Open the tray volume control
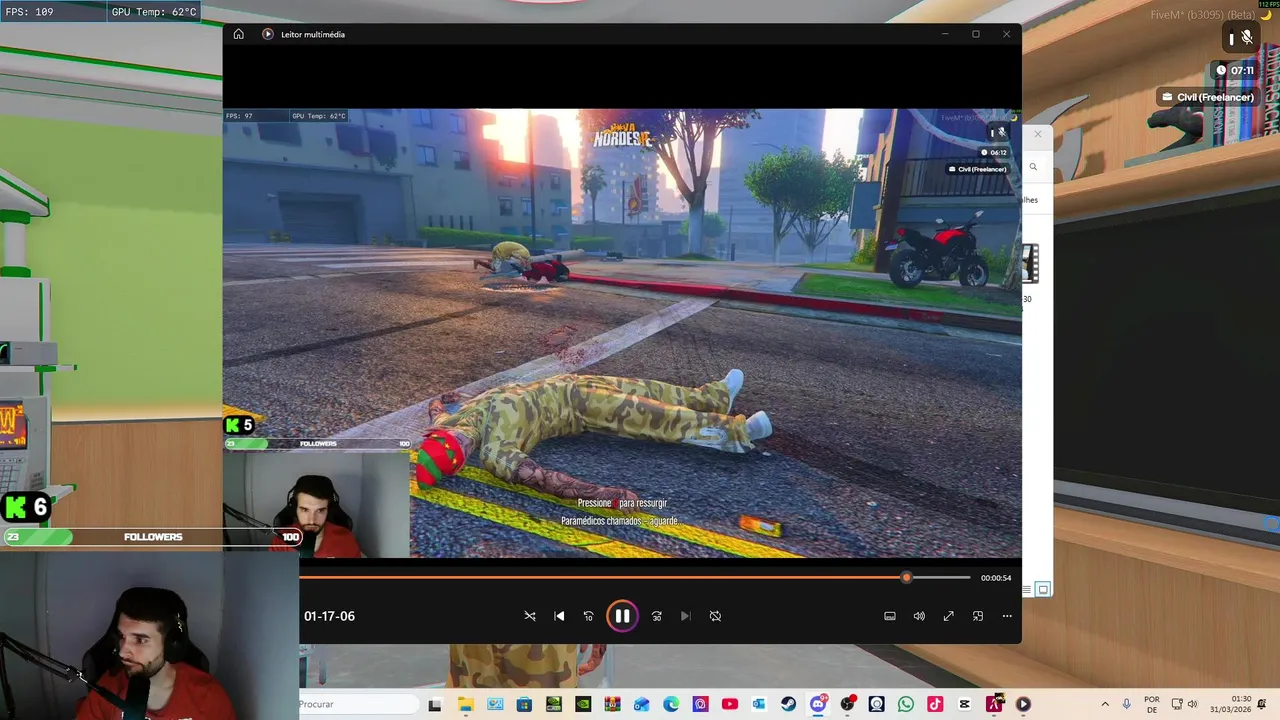This screenshot has width=1280, height=720. tap(1192, 704)
